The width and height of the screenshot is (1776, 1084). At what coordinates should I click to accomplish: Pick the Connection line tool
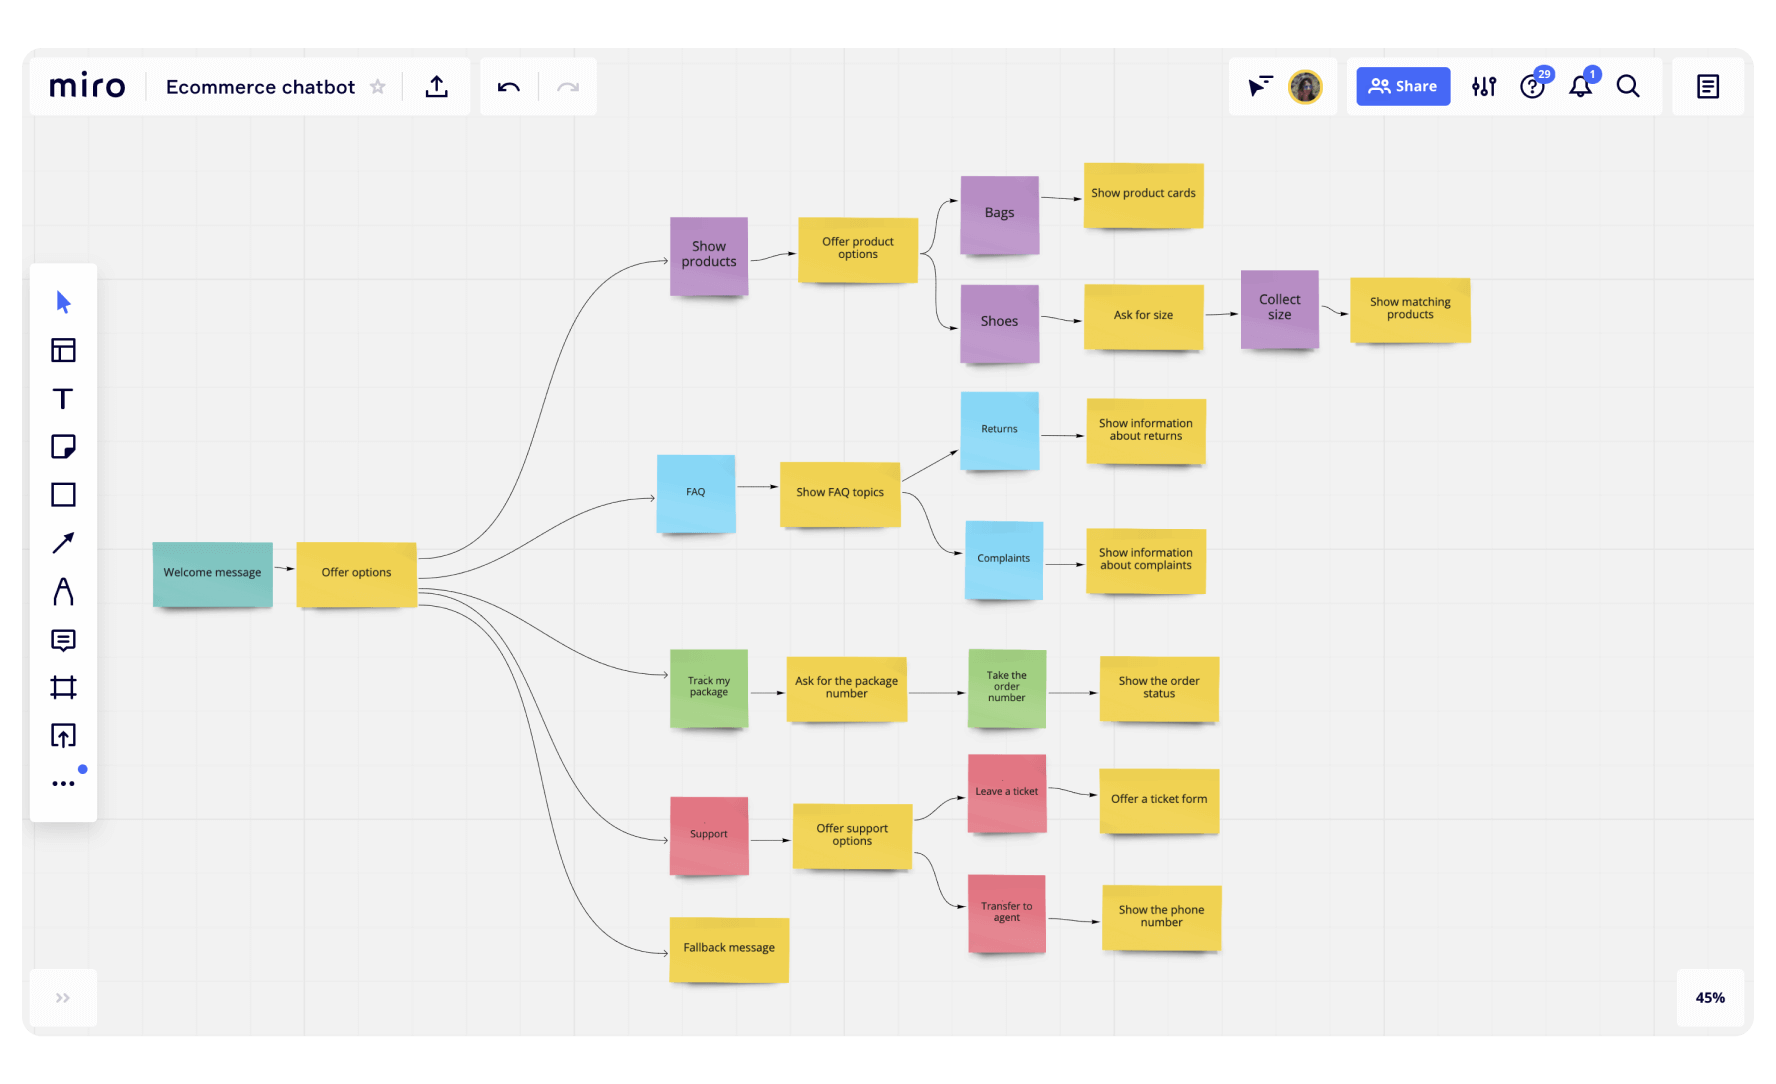pos(63,543)
